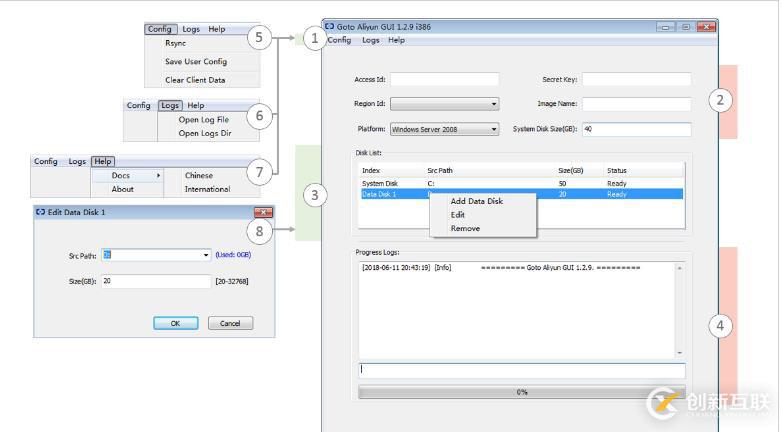Select About in the Help menu
Screen dimensions: 781x432
[x=123, y=189]
